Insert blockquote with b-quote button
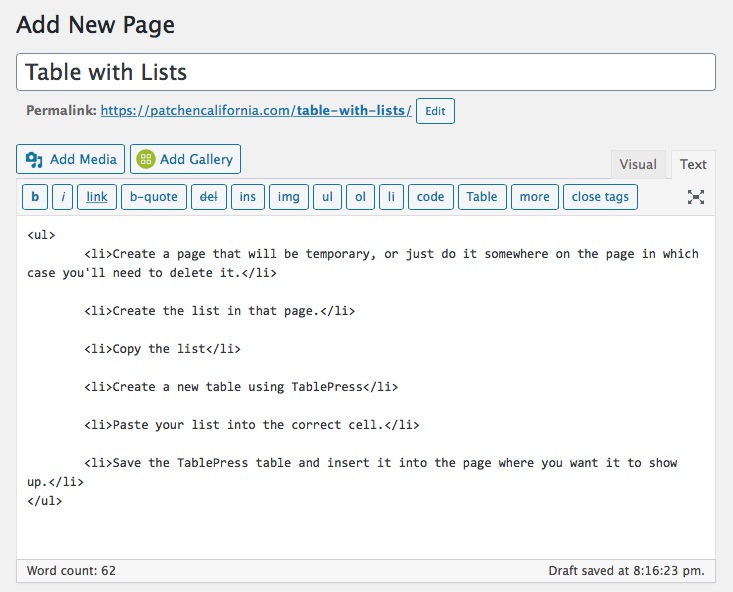Screen dimensions: 733x592 click(x=154, y=197)
